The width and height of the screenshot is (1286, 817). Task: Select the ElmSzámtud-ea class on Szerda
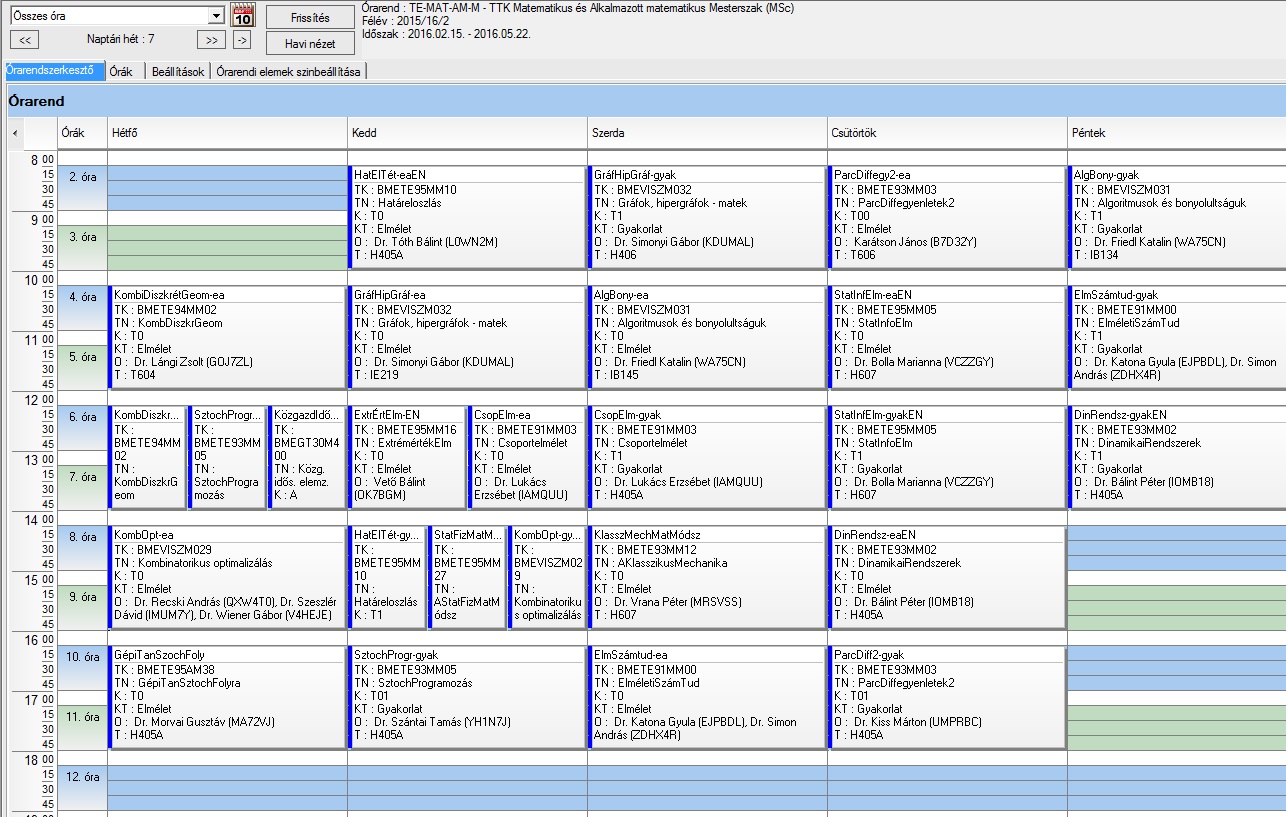coord(707,697)
